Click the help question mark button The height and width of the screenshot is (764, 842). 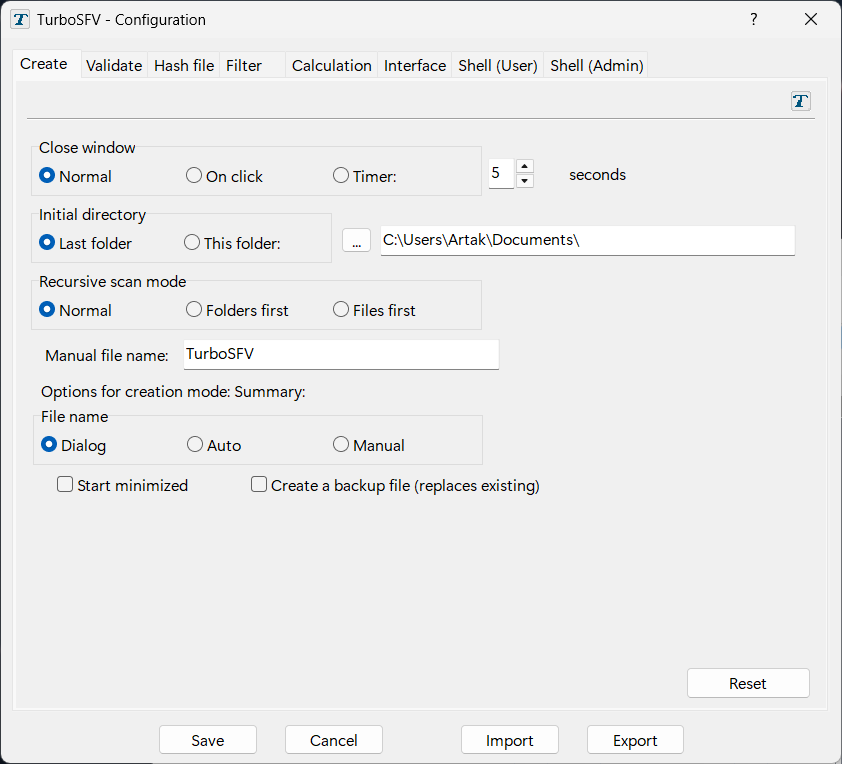(754, 19)
